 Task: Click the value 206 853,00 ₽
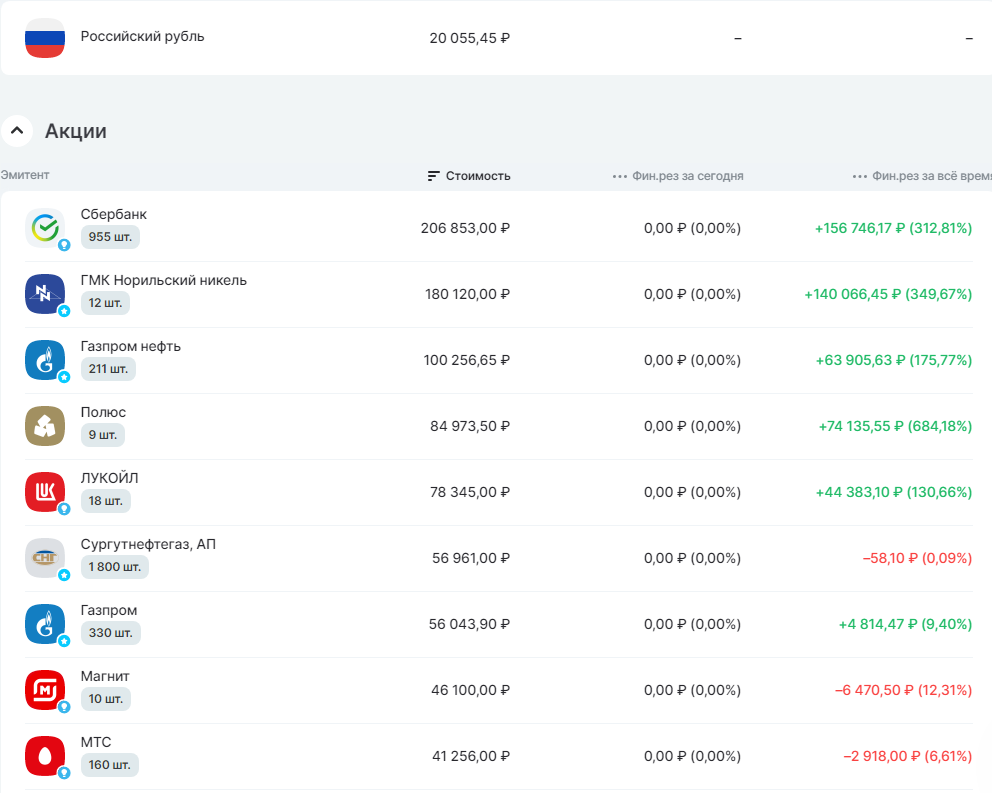465,228
